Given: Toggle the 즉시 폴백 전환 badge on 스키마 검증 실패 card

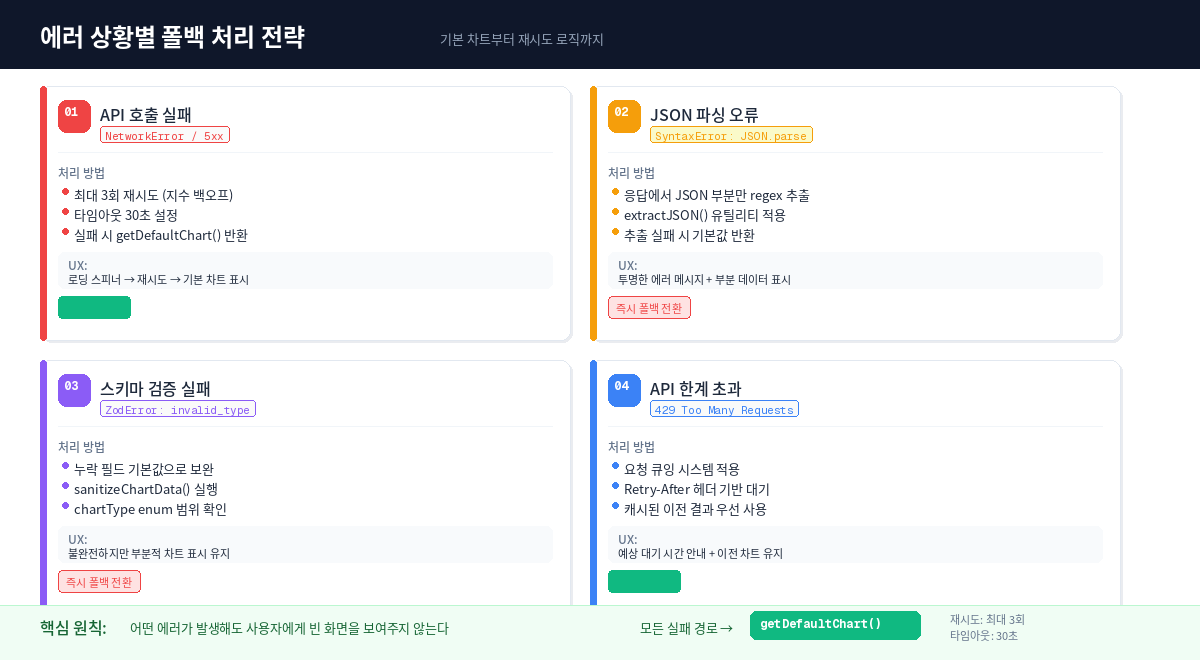Looking at the screenshot, I should 99,581.
